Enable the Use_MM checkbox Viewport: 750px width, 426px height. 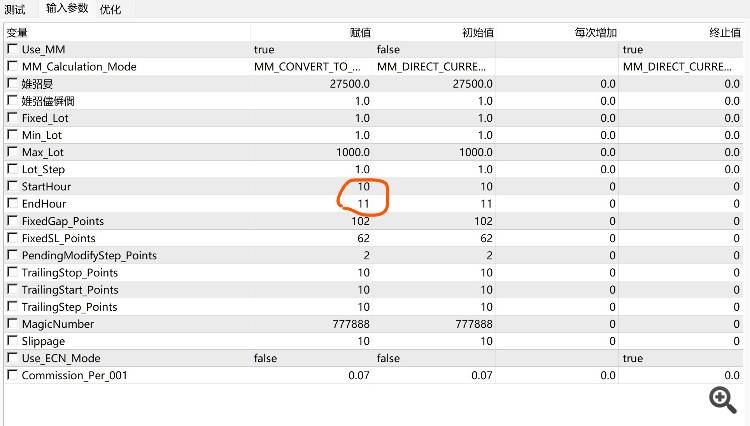[x=12, y=49]
